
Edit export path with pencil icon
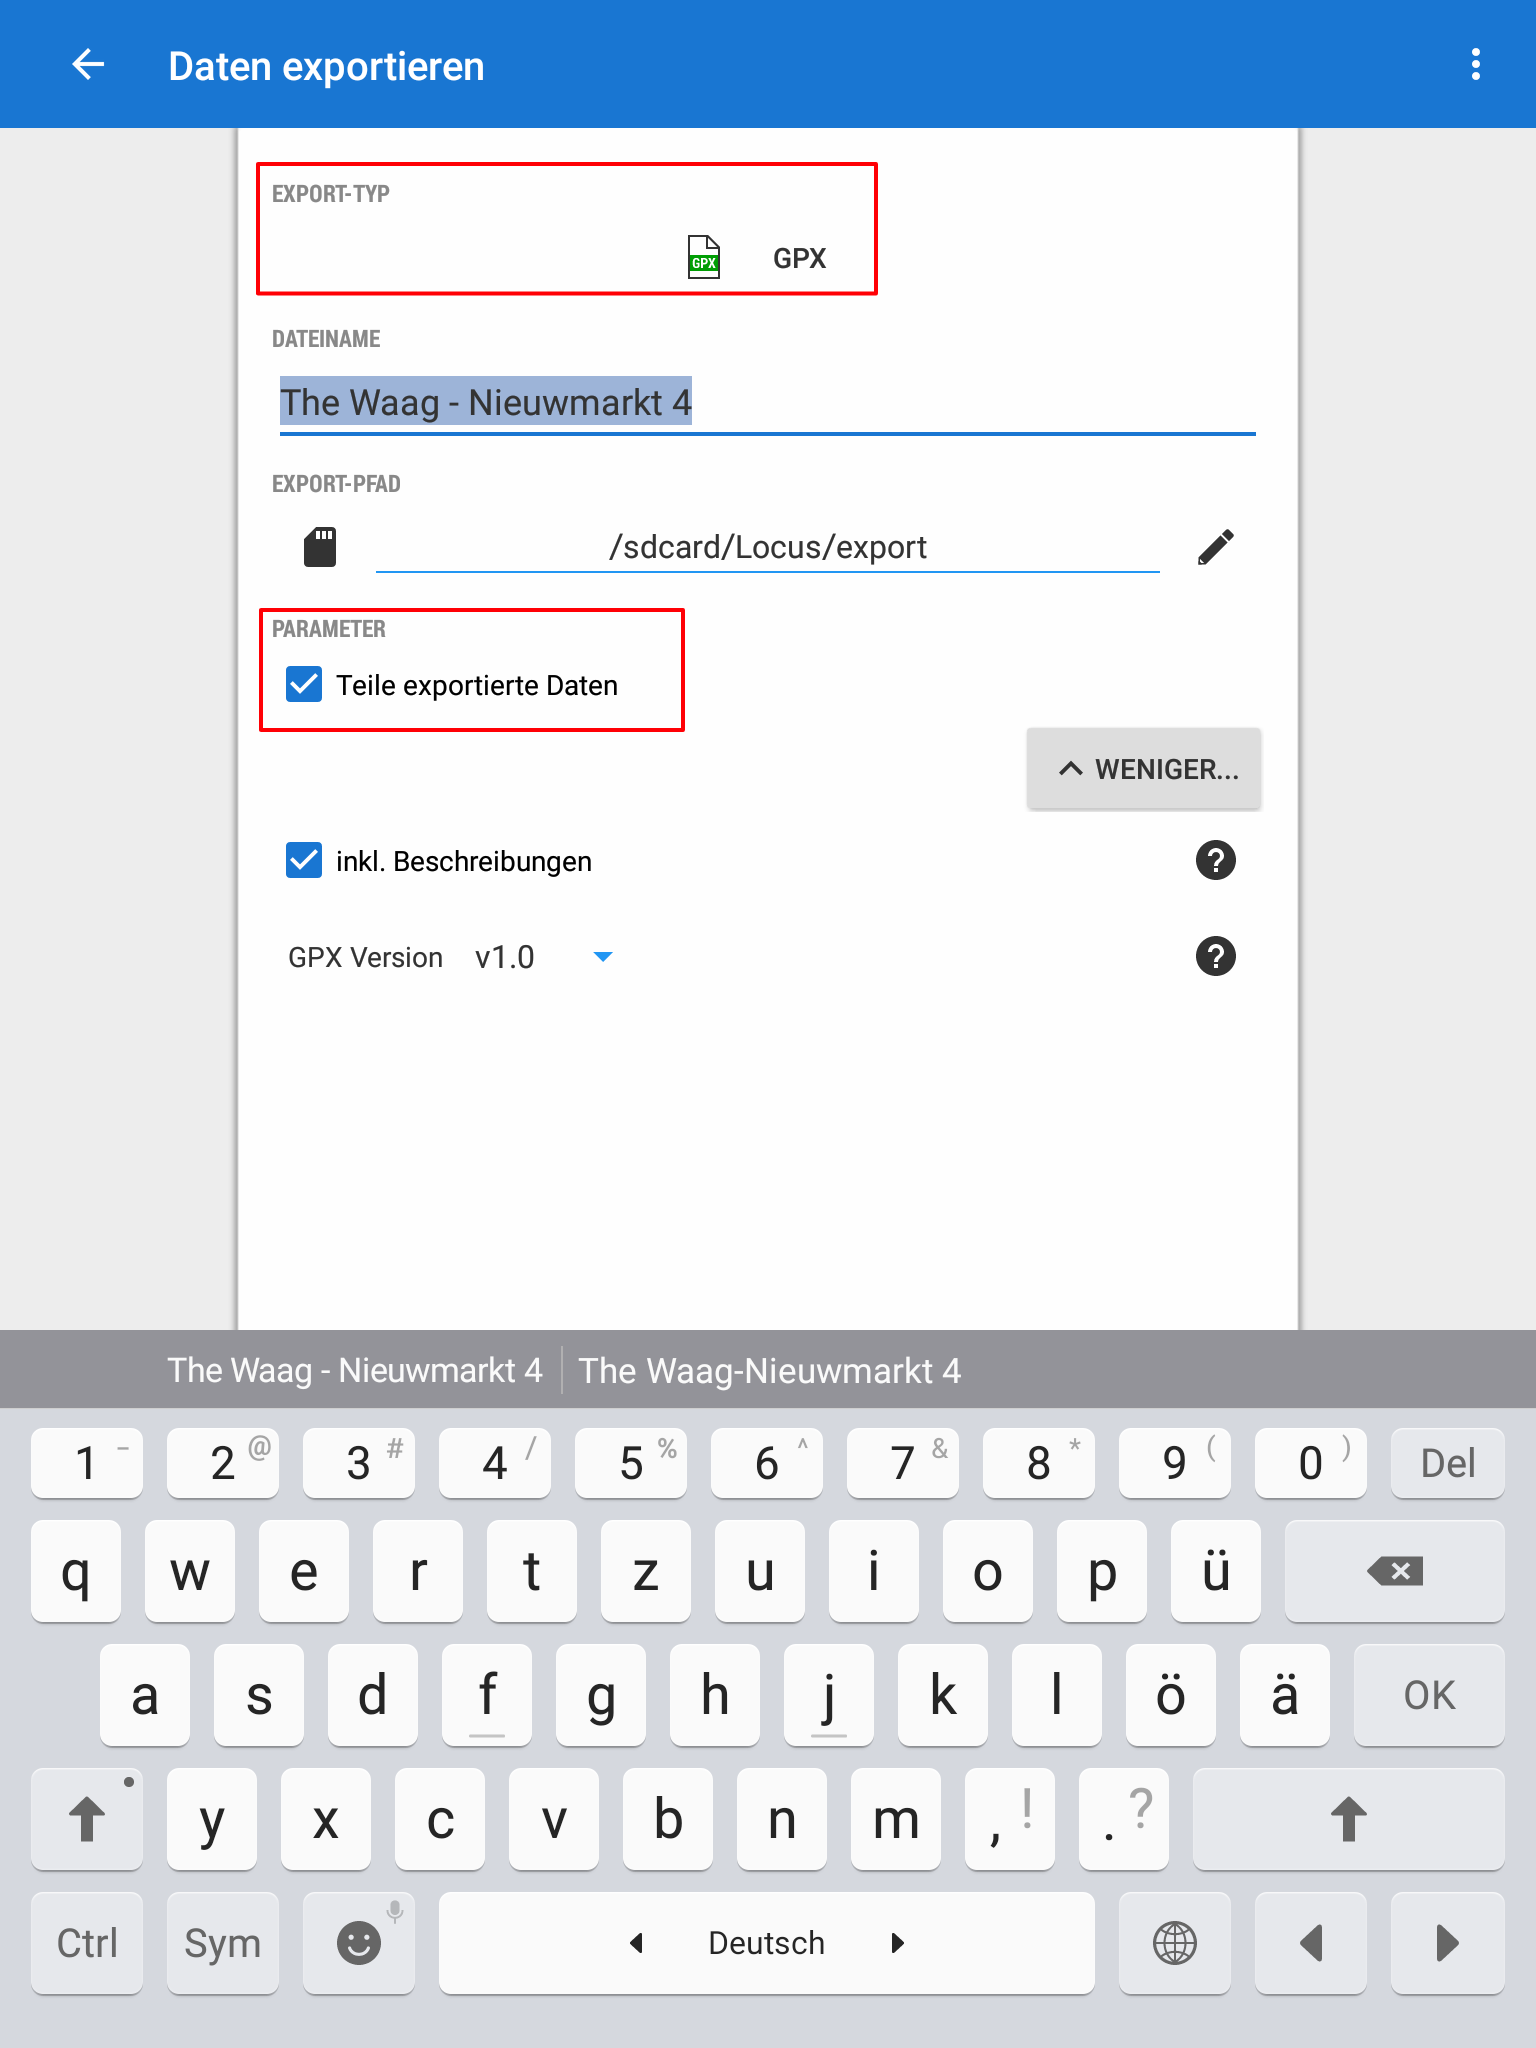(1215, 547)
